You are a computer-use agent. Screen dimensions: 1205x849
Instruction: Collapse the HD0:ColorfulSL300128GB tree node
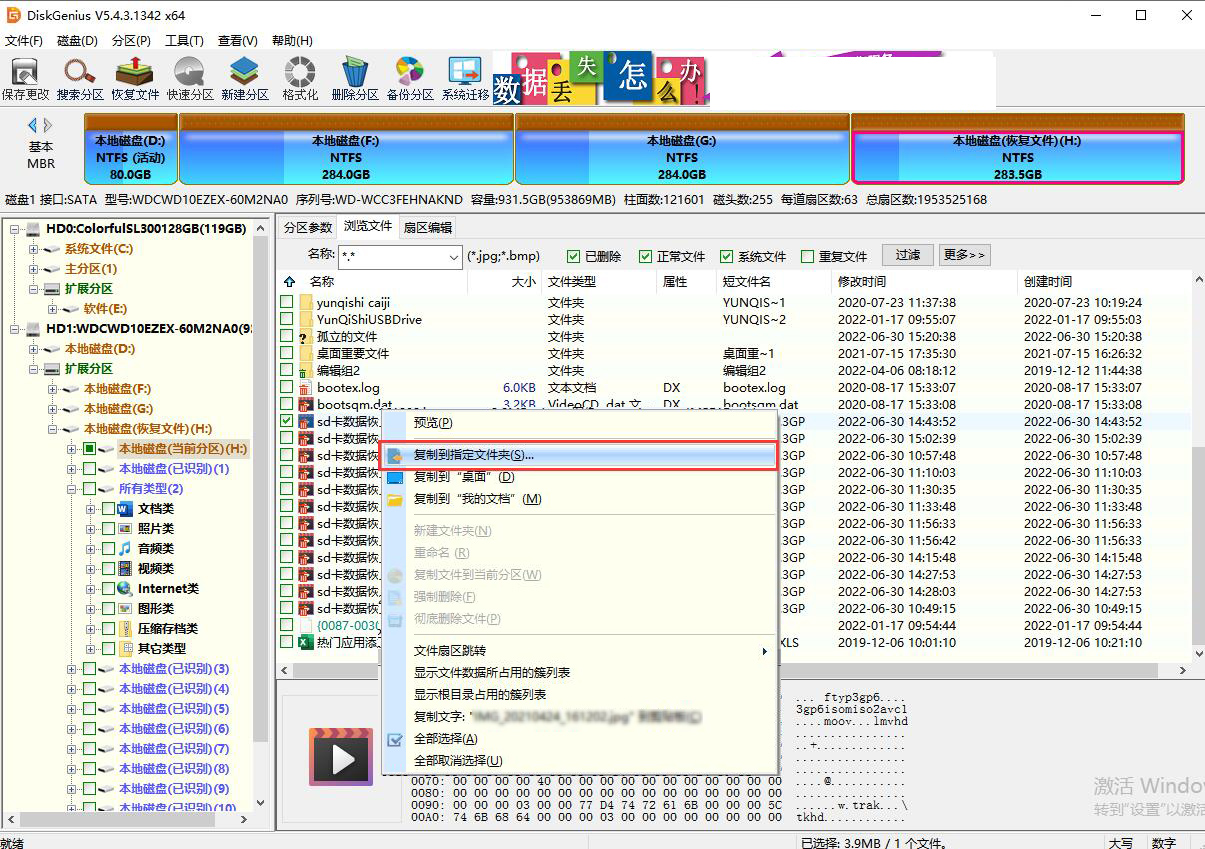pyautogui.click(x=15, y=229)
